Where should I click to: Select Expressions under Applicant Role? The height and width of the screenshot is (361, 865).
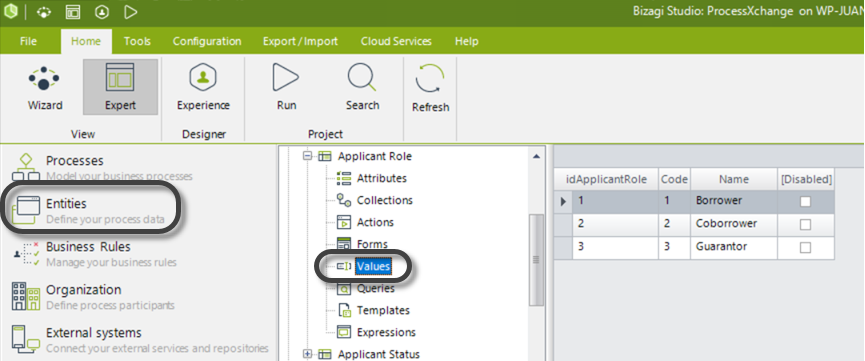[386, 332]
